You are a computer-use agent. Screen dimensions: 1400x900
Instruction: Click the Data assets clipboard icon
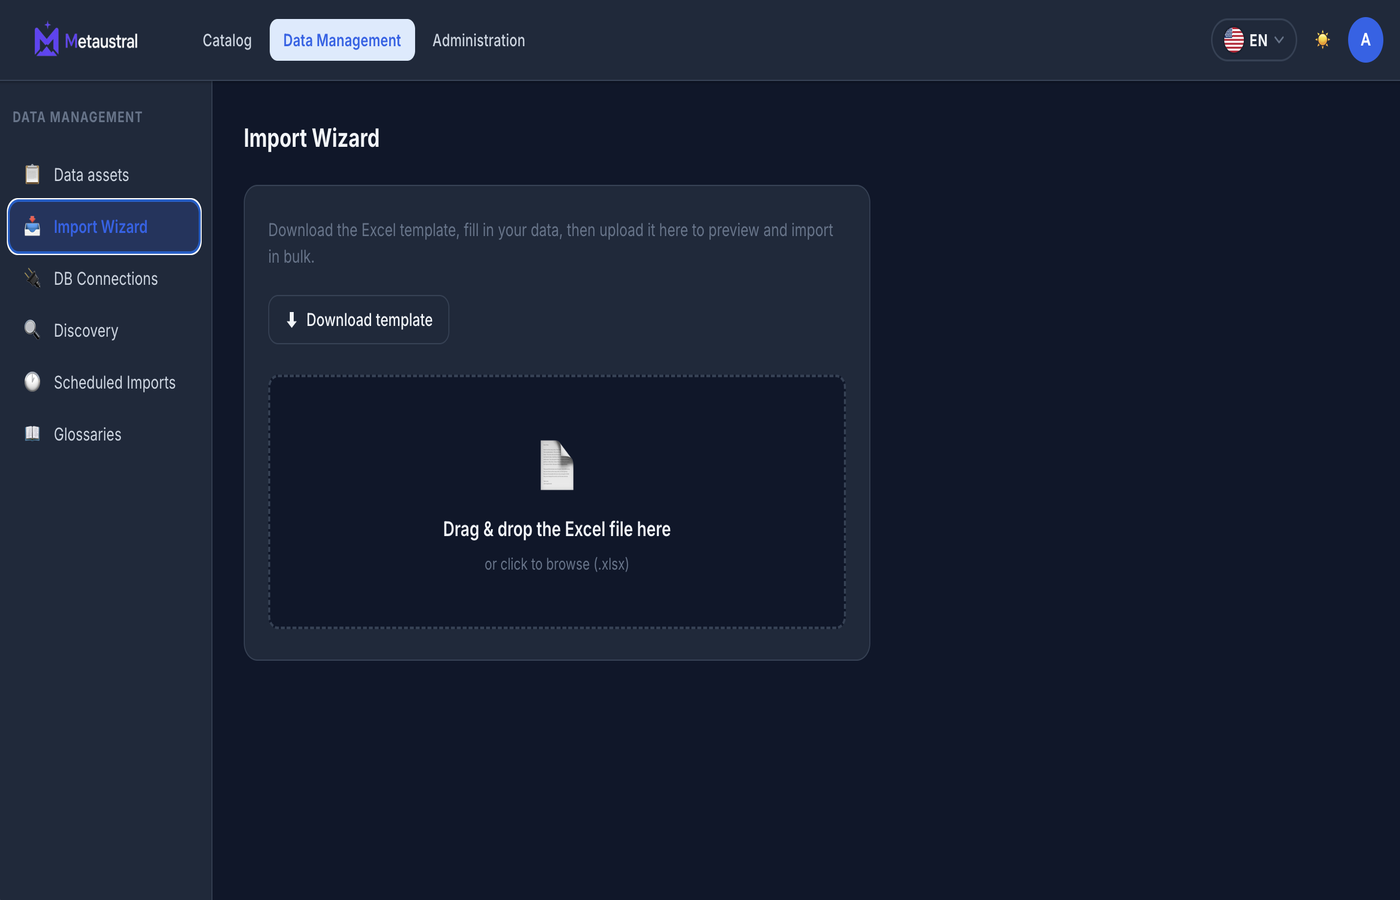pyautogui.click(x=33, y=174)
